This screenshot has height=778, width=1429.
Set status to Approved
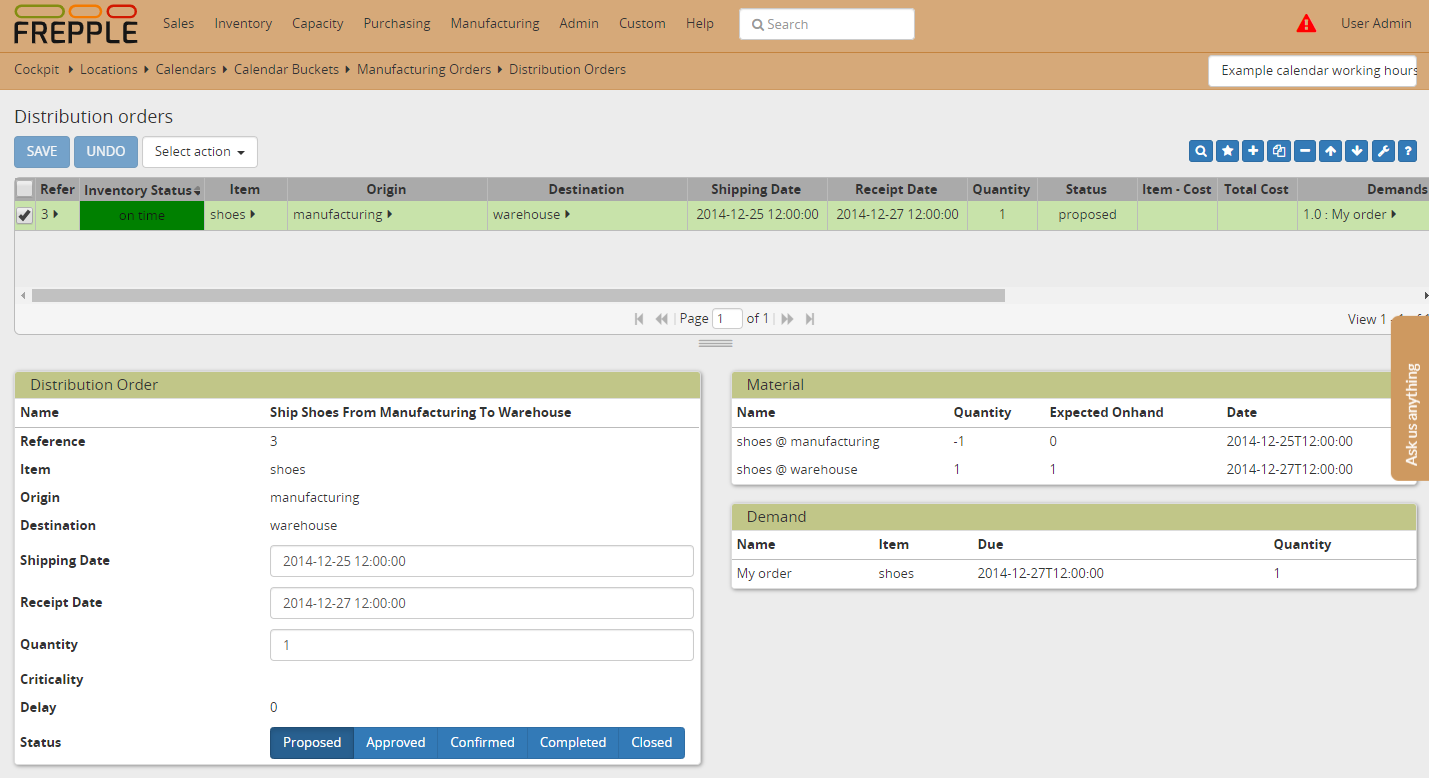[x=395, y=743]
